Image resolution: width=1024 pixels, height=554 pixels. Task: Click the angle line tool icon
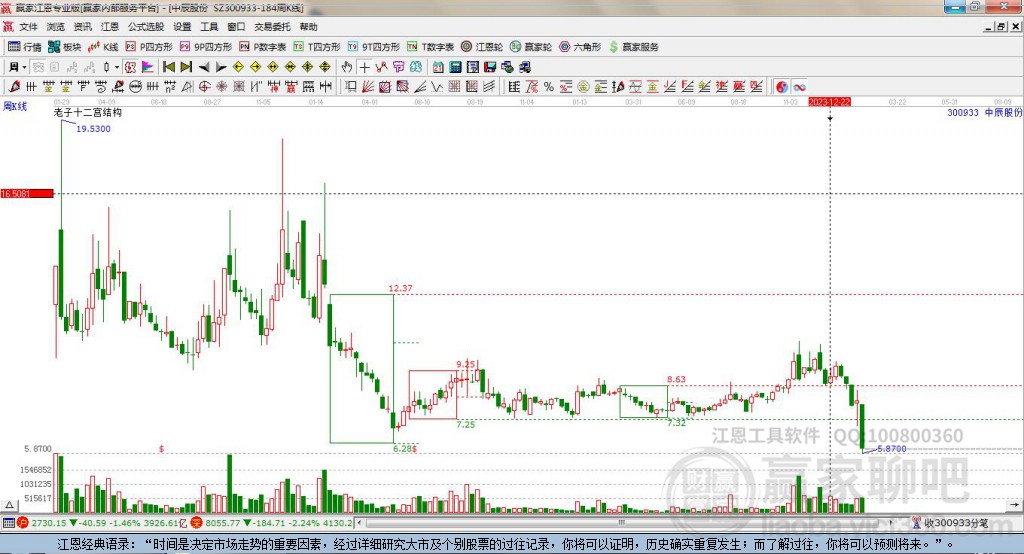[x=421, y=87]
